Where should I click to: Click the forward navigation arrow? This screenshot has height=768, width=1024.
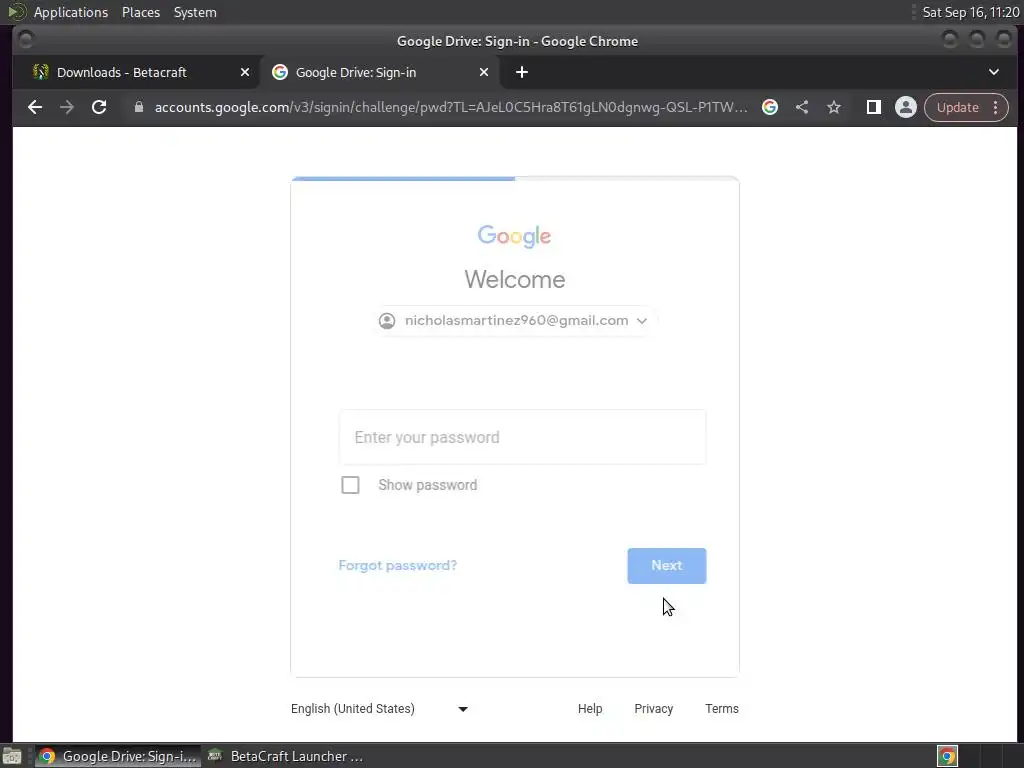click(x=67, y=107)
